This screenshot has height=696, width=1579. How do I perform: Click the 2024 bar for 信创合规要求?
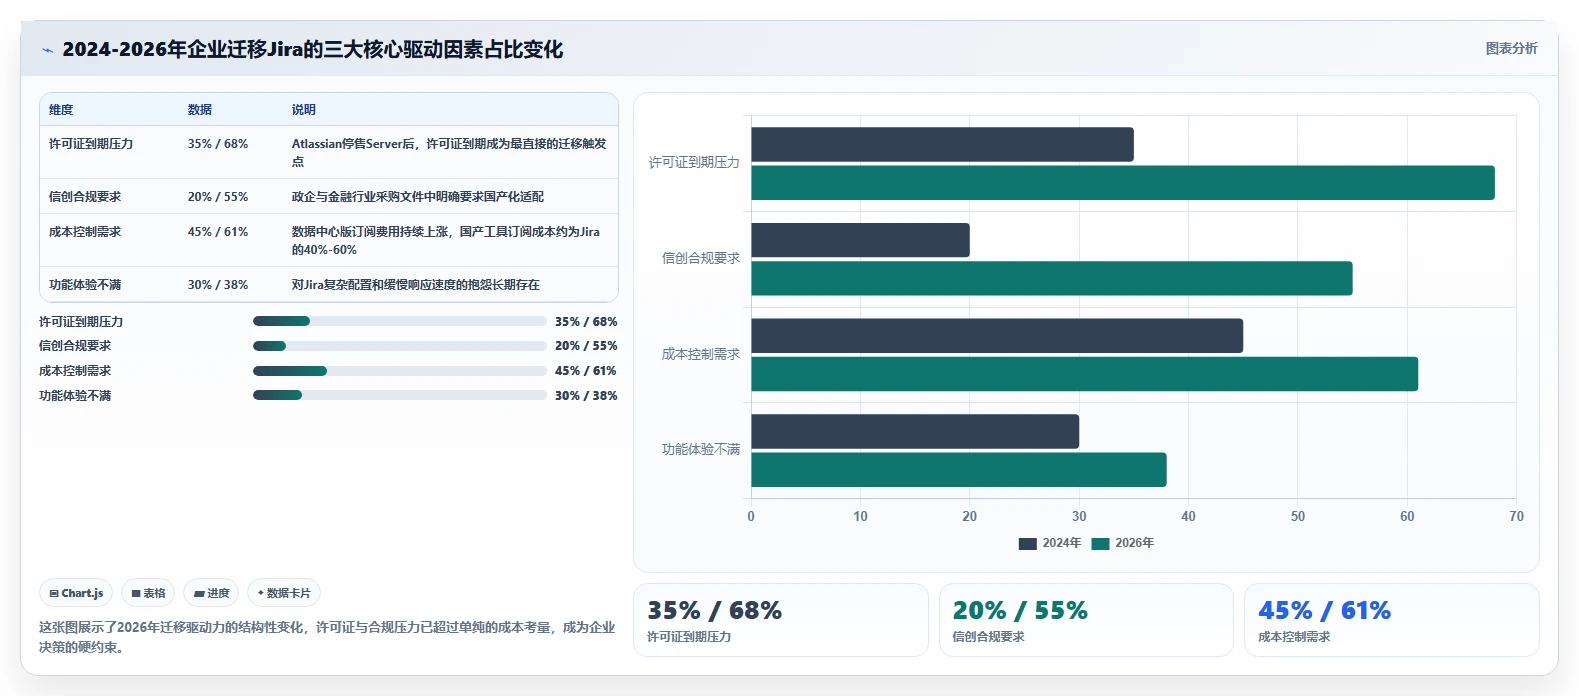[860, 240]
